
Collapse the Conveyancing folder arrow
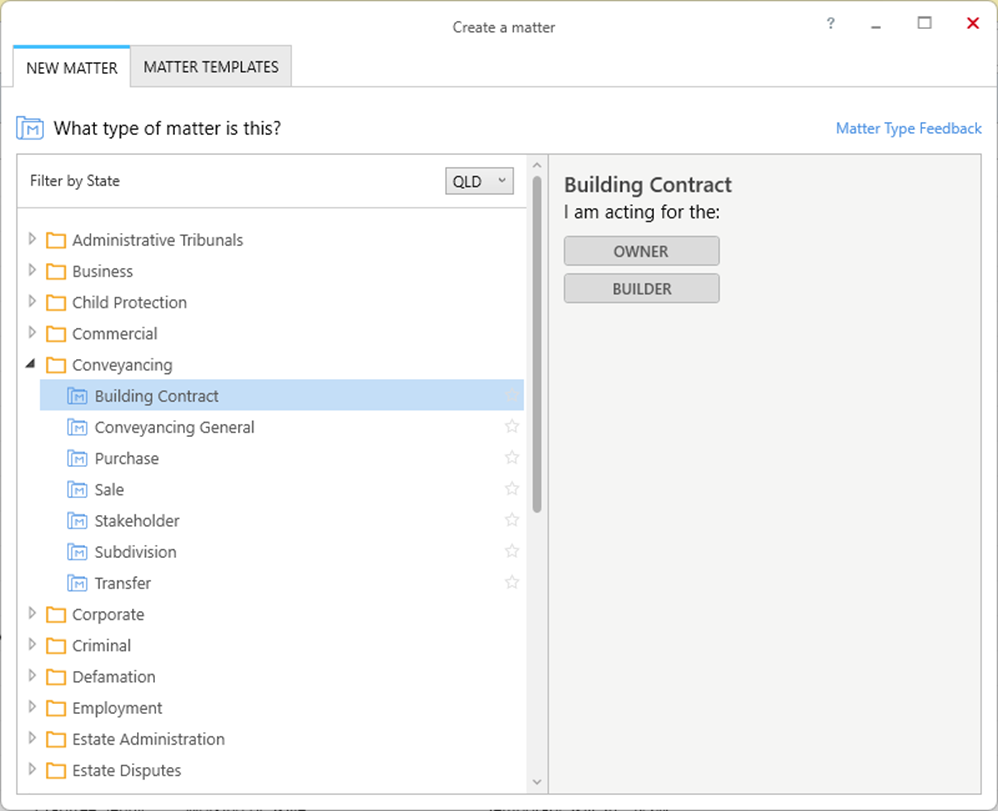(31, 364)
